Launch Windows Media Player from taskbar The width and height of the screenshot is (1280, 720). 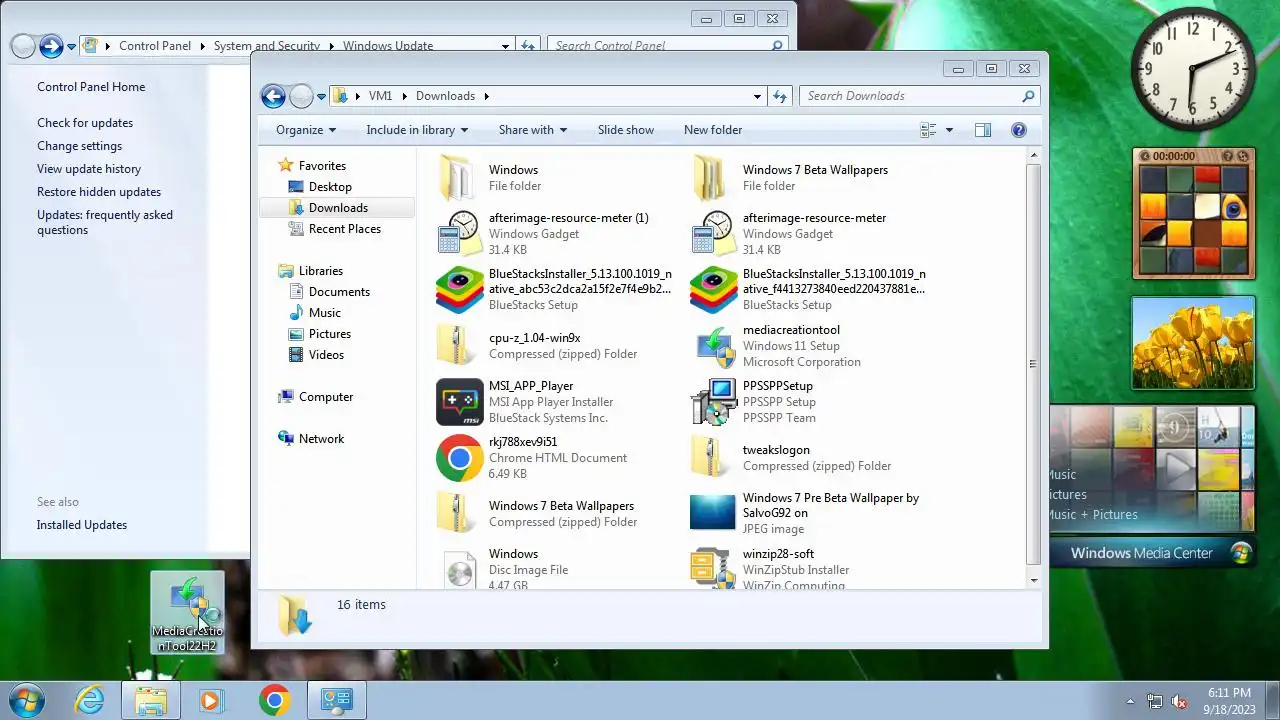[211, 700]
